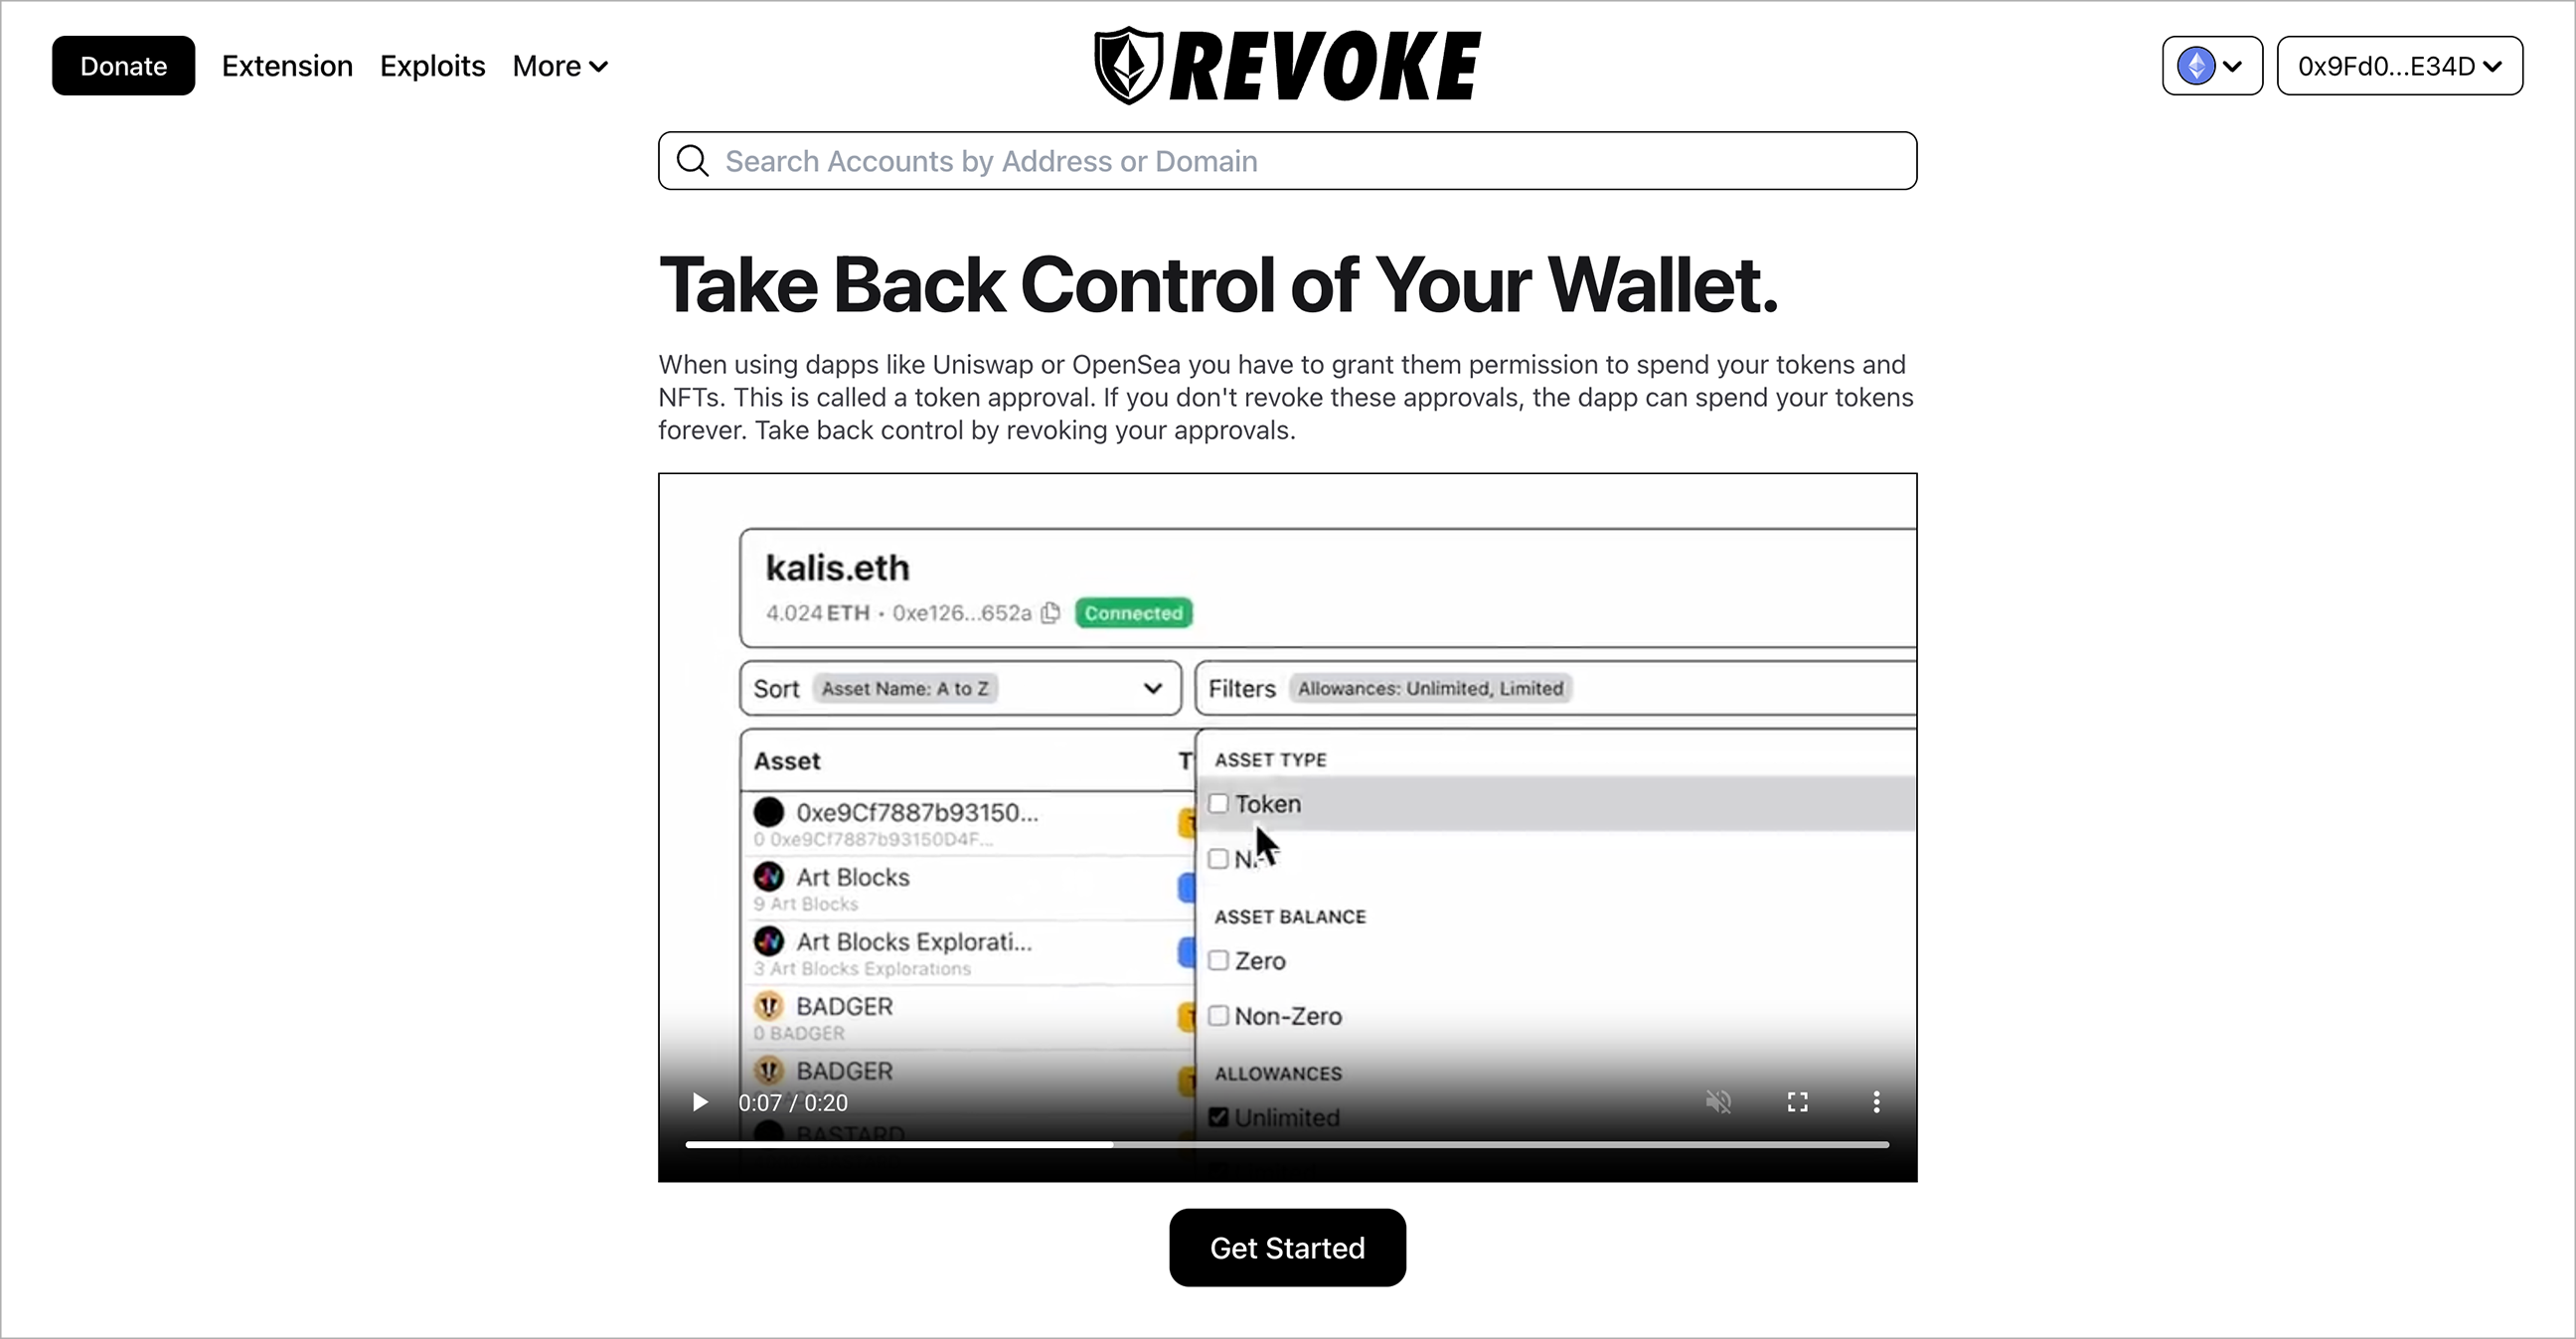This screenshot has height=1339, width=2576.
Task: Click the fullscreen icon on the video
Action: point(1798,1102)
